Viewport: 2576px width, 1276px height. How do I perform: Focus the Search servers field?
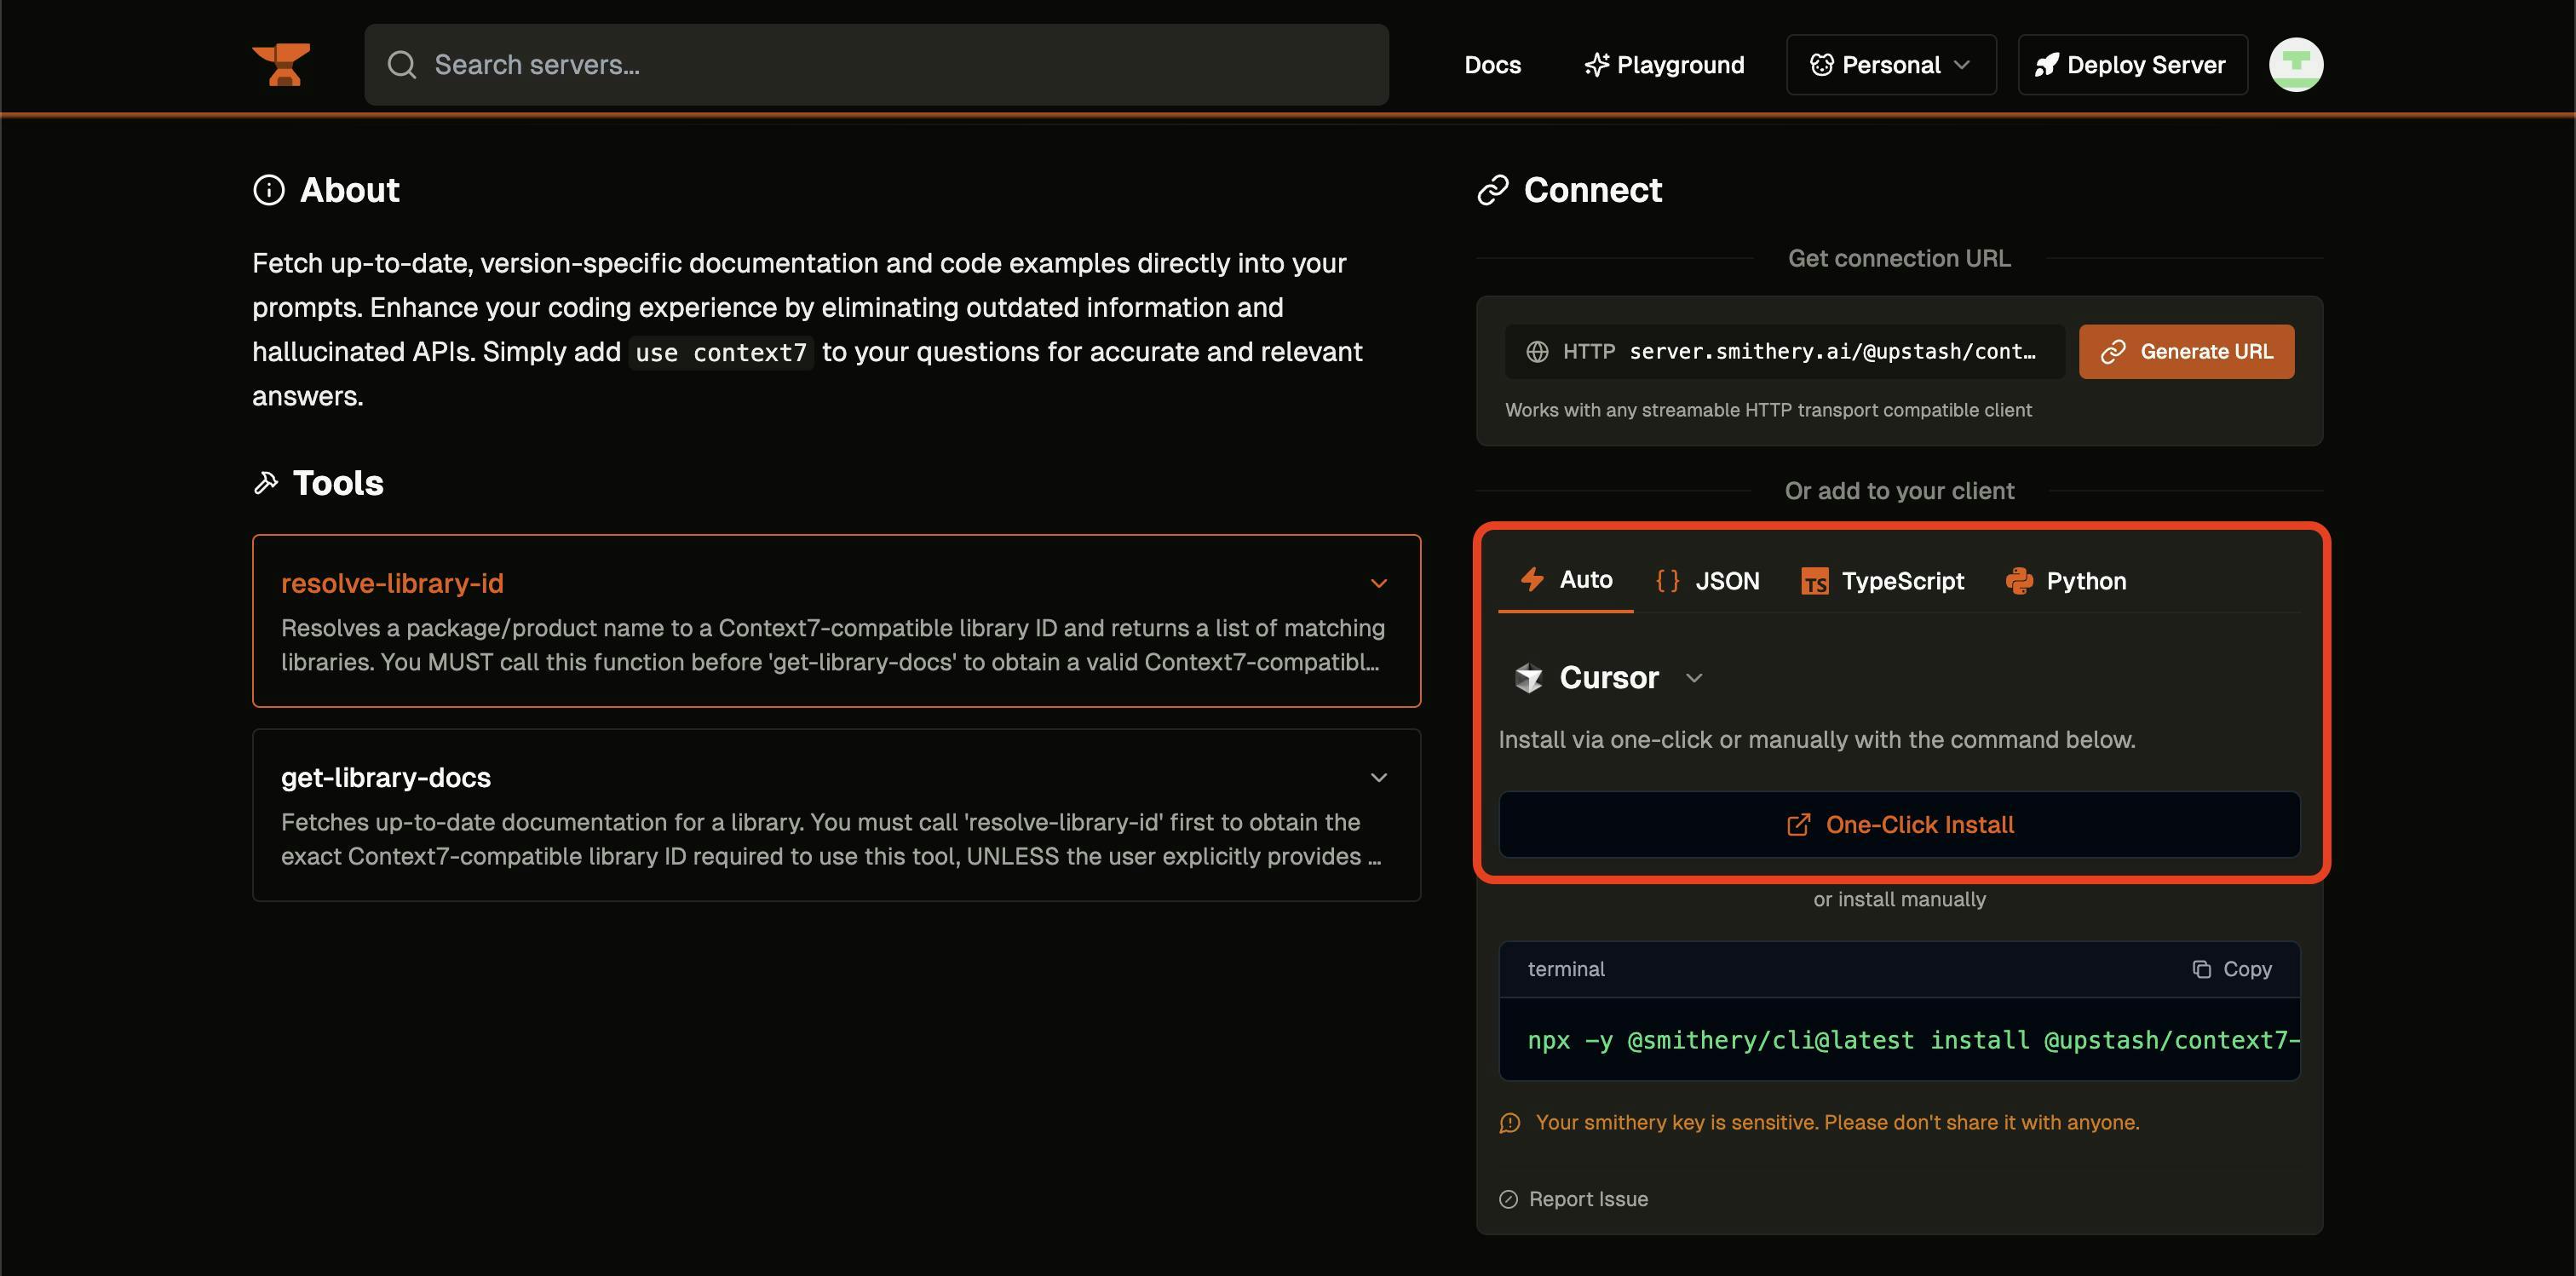tap(876, 65)
